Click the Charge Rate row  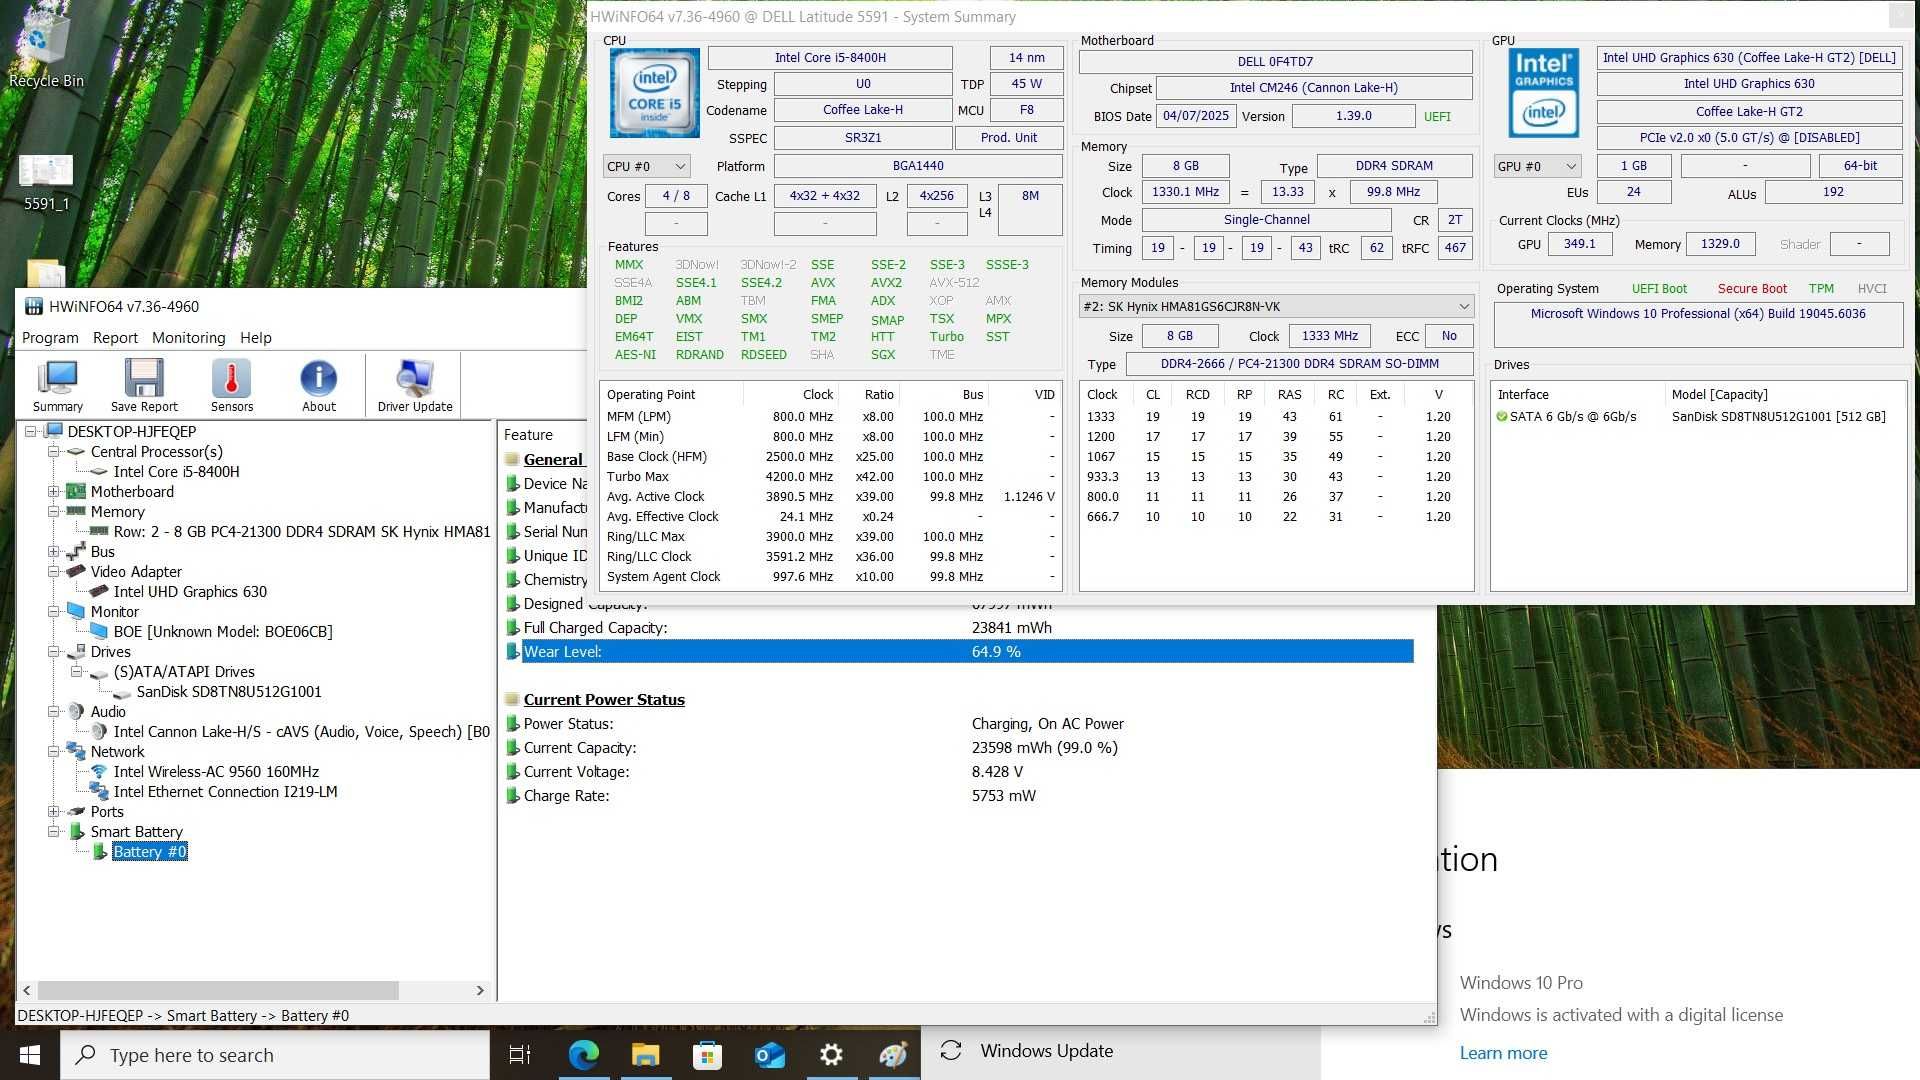pos(959,796)
